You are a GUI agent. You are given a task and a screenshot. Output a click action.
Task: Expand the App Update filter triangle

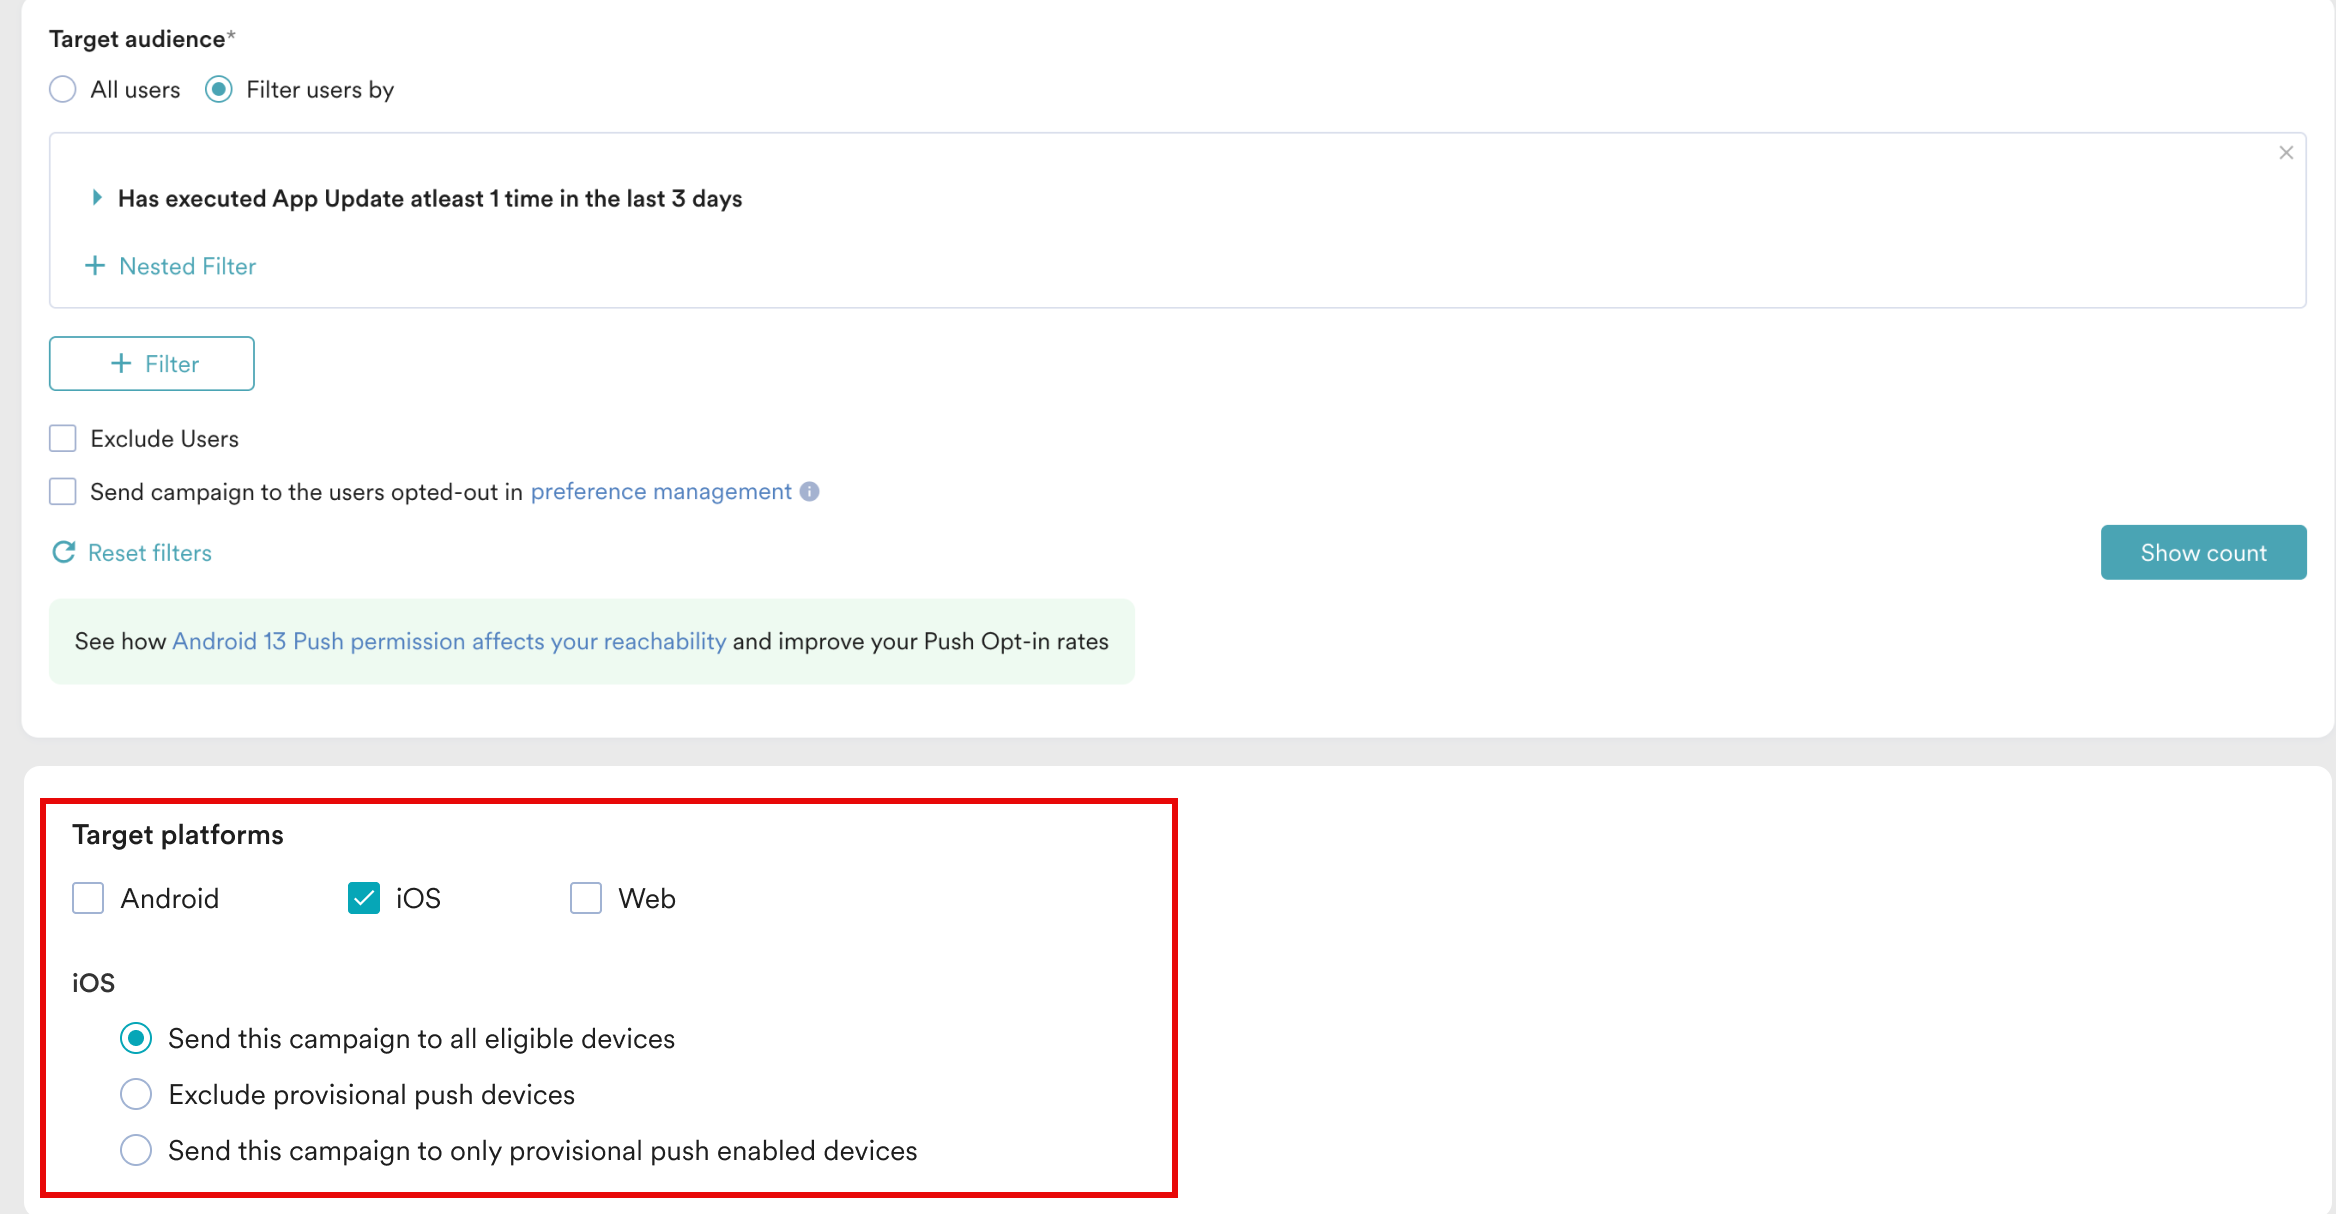[x=96, y=198]
